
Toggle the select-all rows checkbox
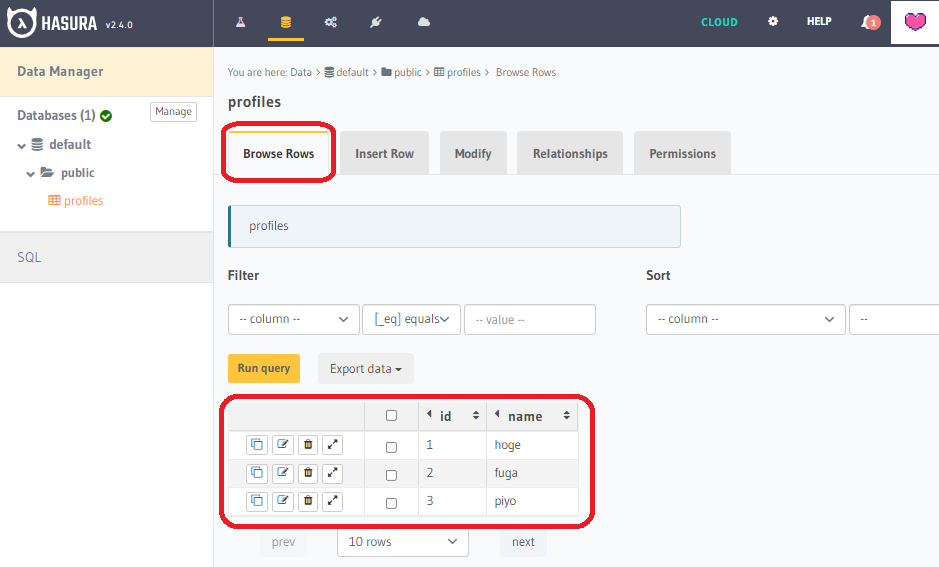(391, 416)
